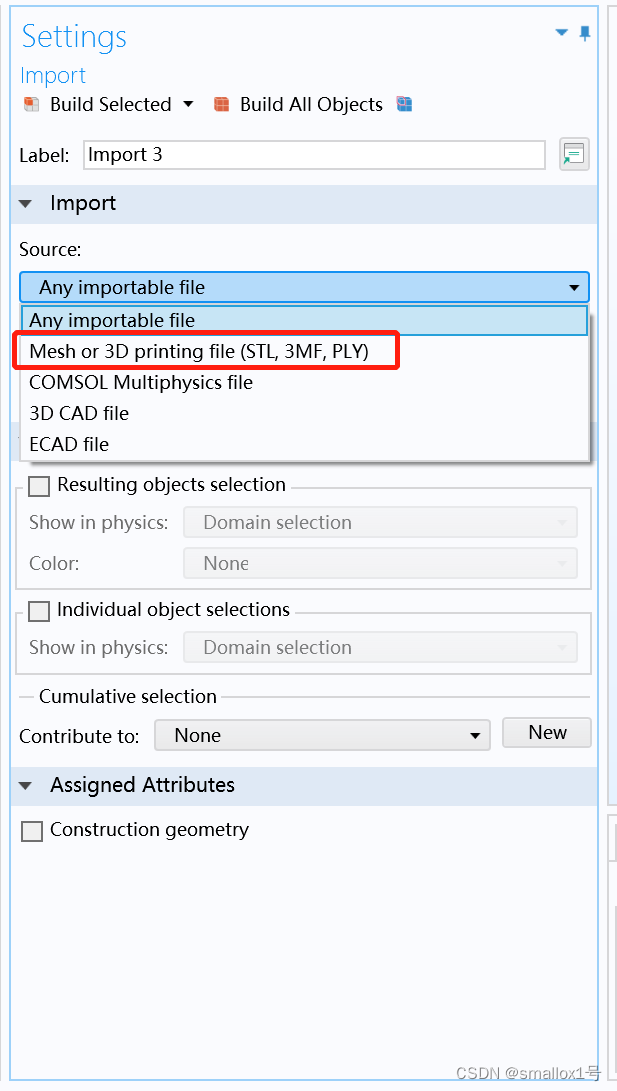This screenshot has height=1091, width=617.
Task: Open the Settings customization arrow at top right
Action: coord(562,32)
